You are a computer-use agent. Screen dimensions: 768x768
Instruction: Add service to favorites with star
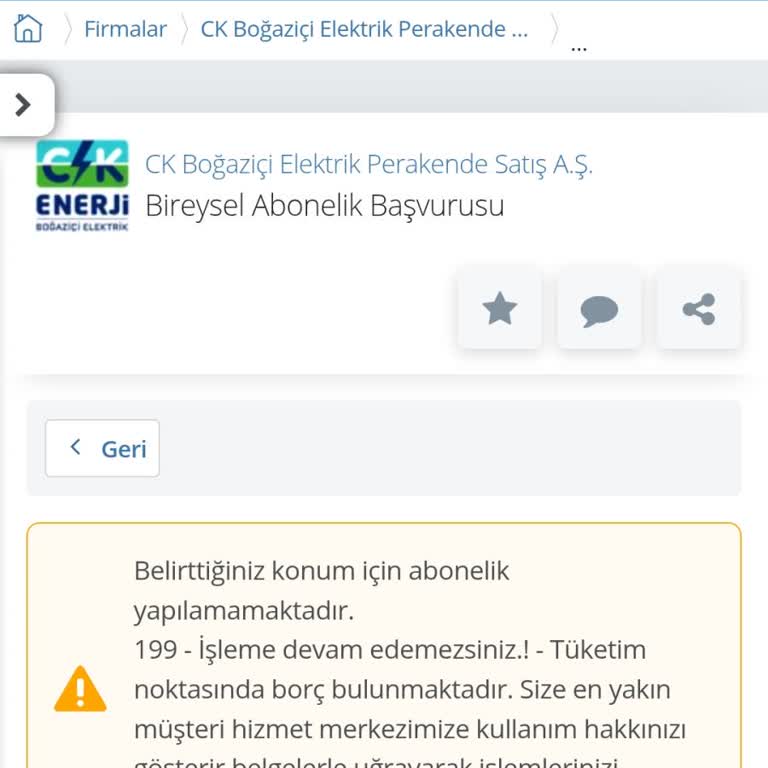coord(500,309)
